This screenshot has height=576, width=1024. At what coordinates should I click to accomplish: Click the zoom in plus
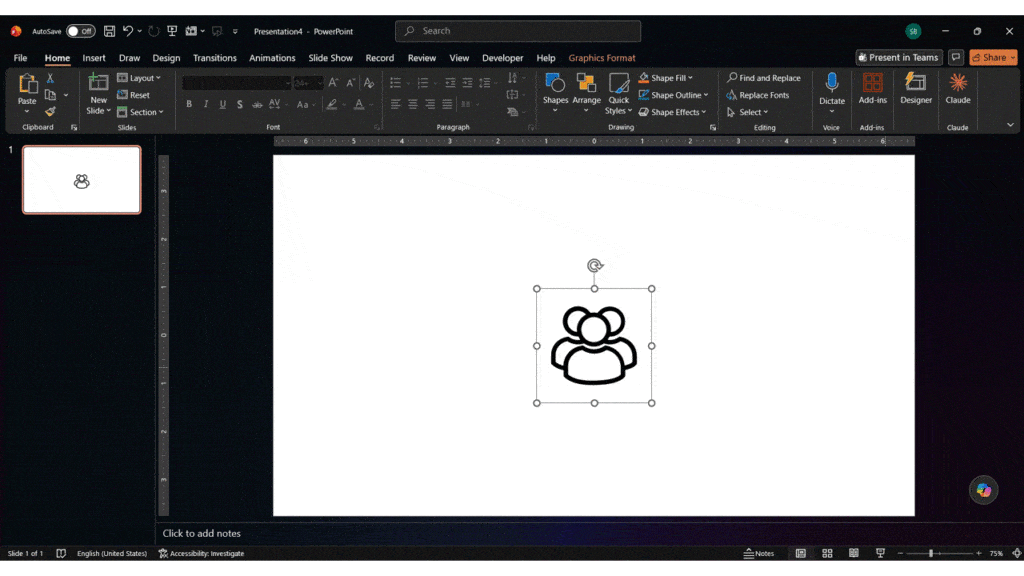coord(978,553)
